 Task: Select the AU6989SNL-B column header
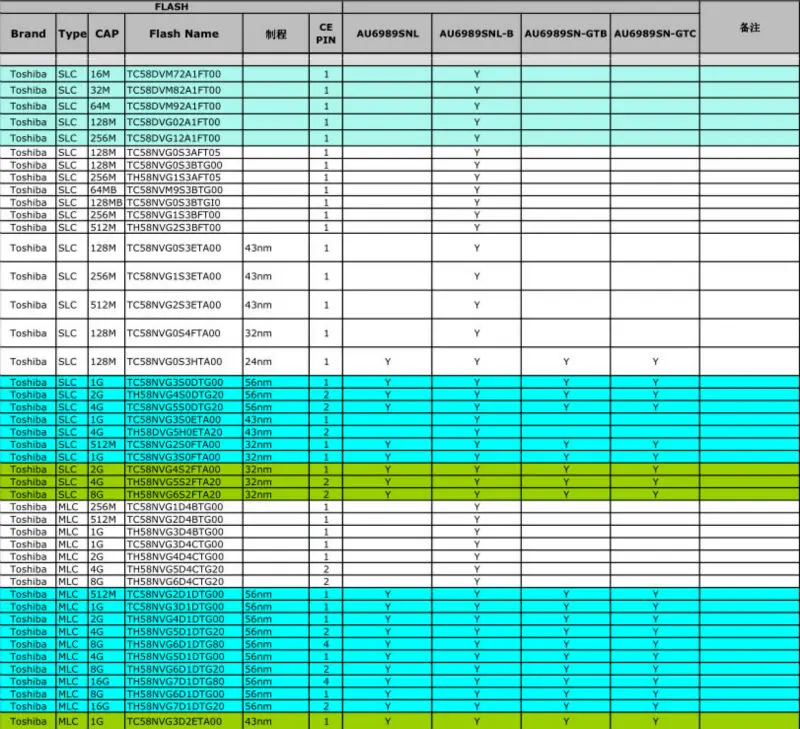click(x=477, y=34)
